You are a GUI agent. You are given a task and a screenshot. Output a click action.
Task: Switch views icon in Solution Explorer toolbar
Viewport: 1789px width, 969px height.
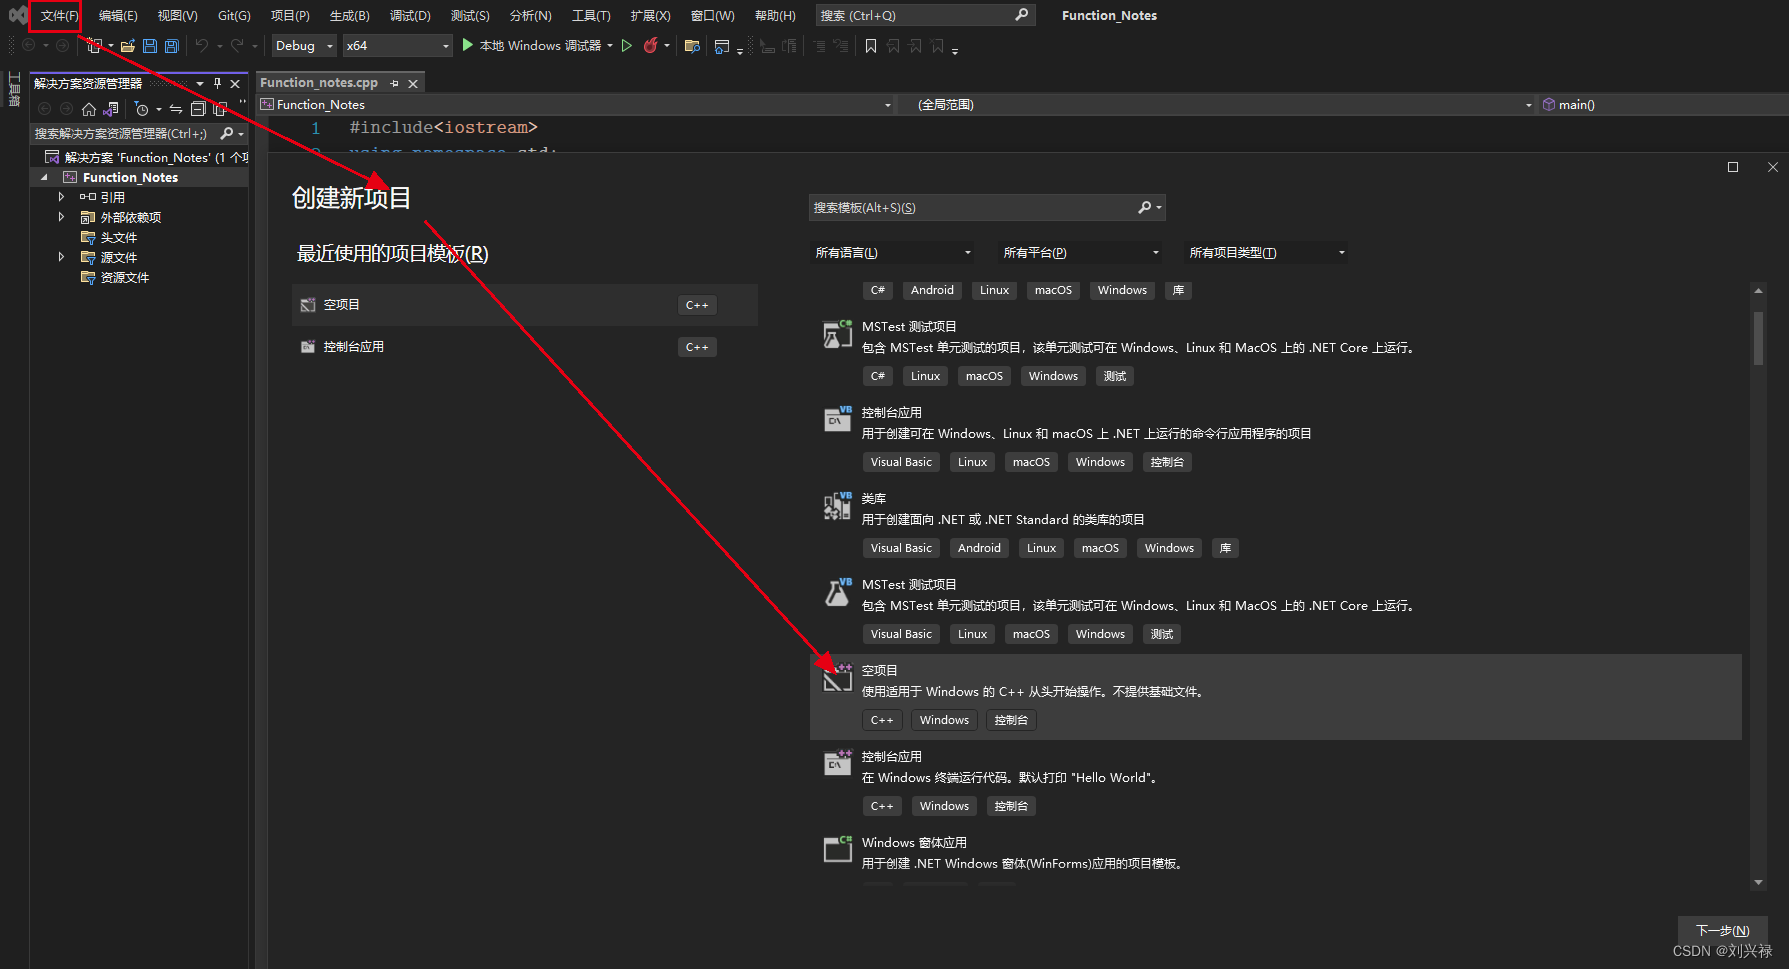pos(111,109)
